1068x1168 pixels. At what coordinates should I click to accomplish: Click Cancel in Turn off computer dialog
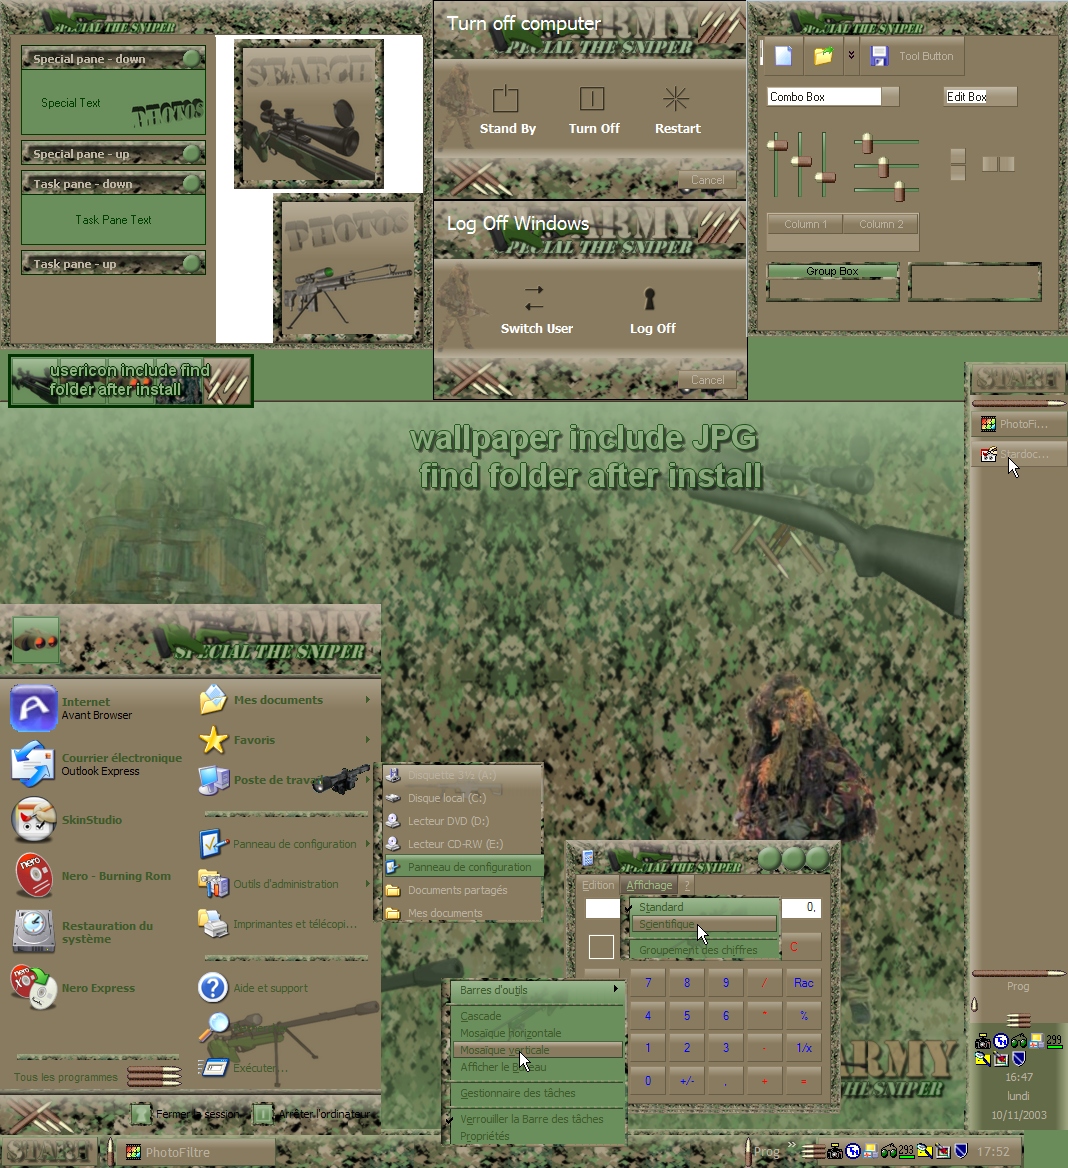click(x=707, y=180)
